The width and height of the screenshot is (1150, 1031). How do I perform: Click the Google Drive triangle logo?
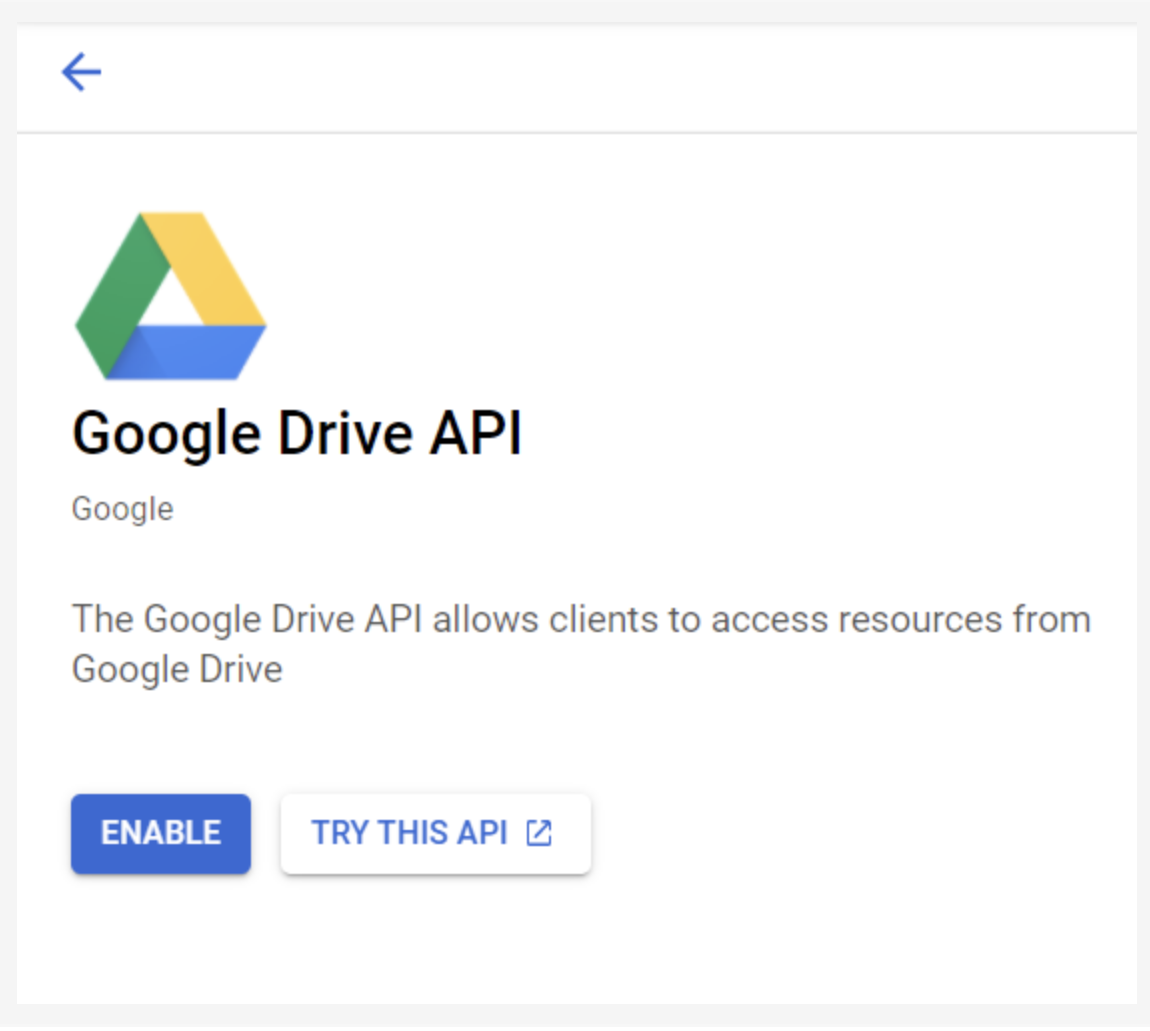pos(171,296)
